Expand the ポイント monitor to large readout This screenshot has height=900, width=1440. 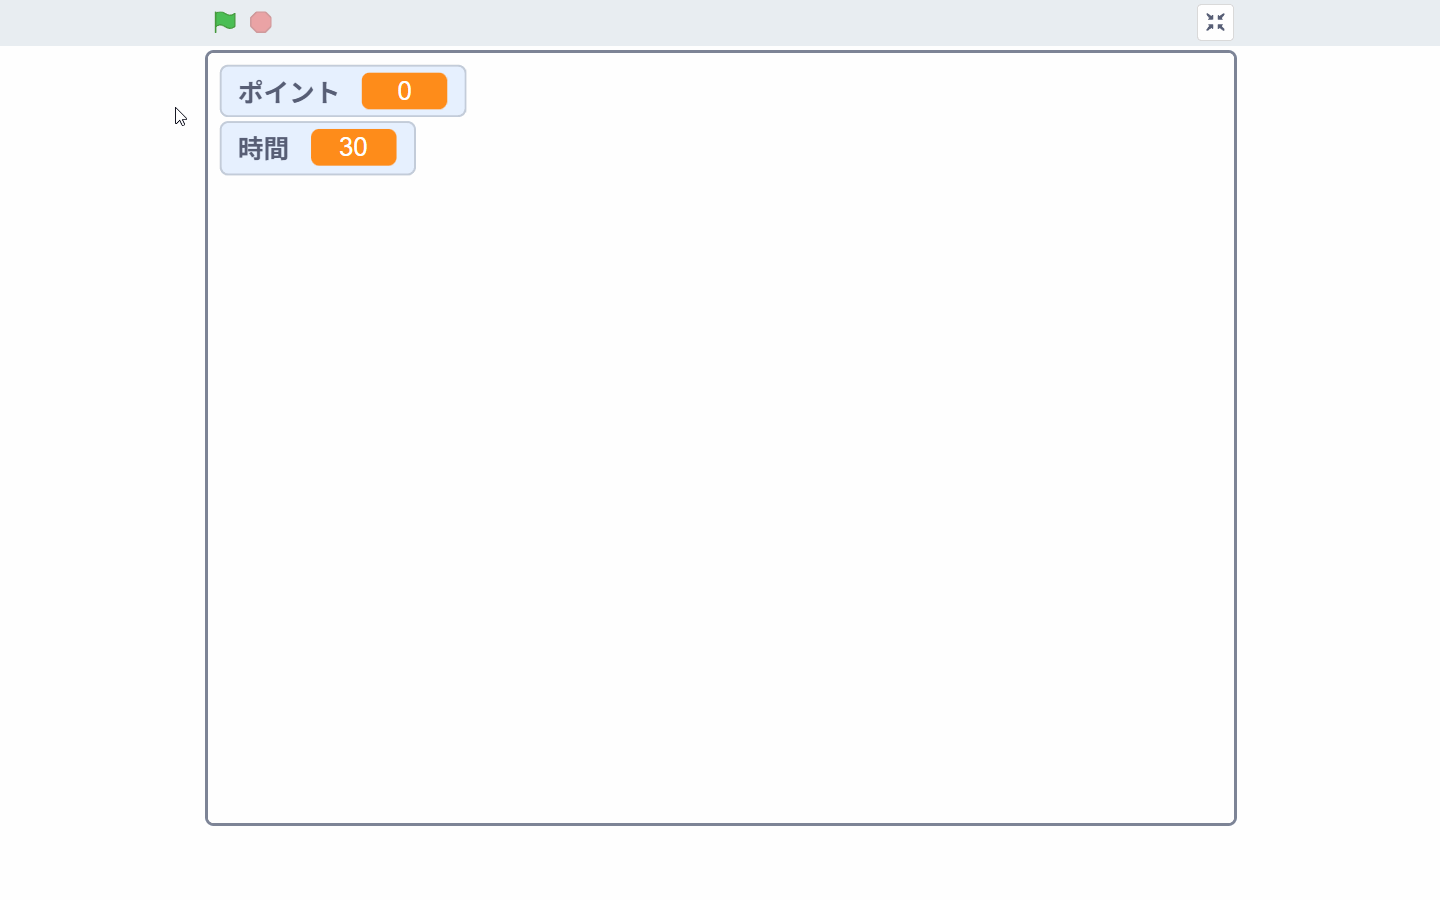coord(343,90)
